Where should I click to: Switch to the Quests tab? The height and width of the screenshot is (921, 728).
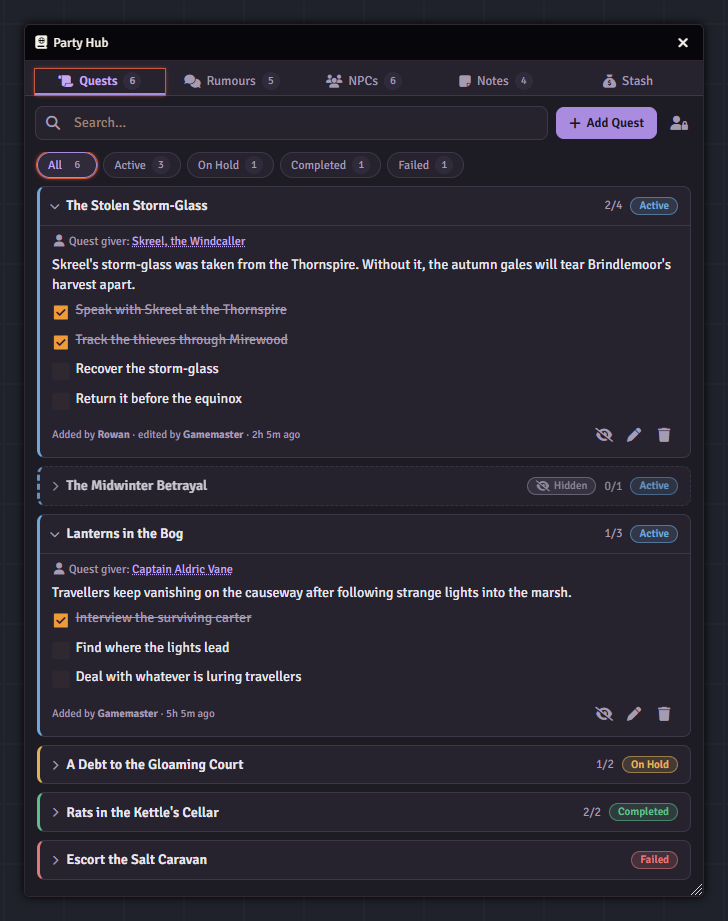click(x=100, y=81)
